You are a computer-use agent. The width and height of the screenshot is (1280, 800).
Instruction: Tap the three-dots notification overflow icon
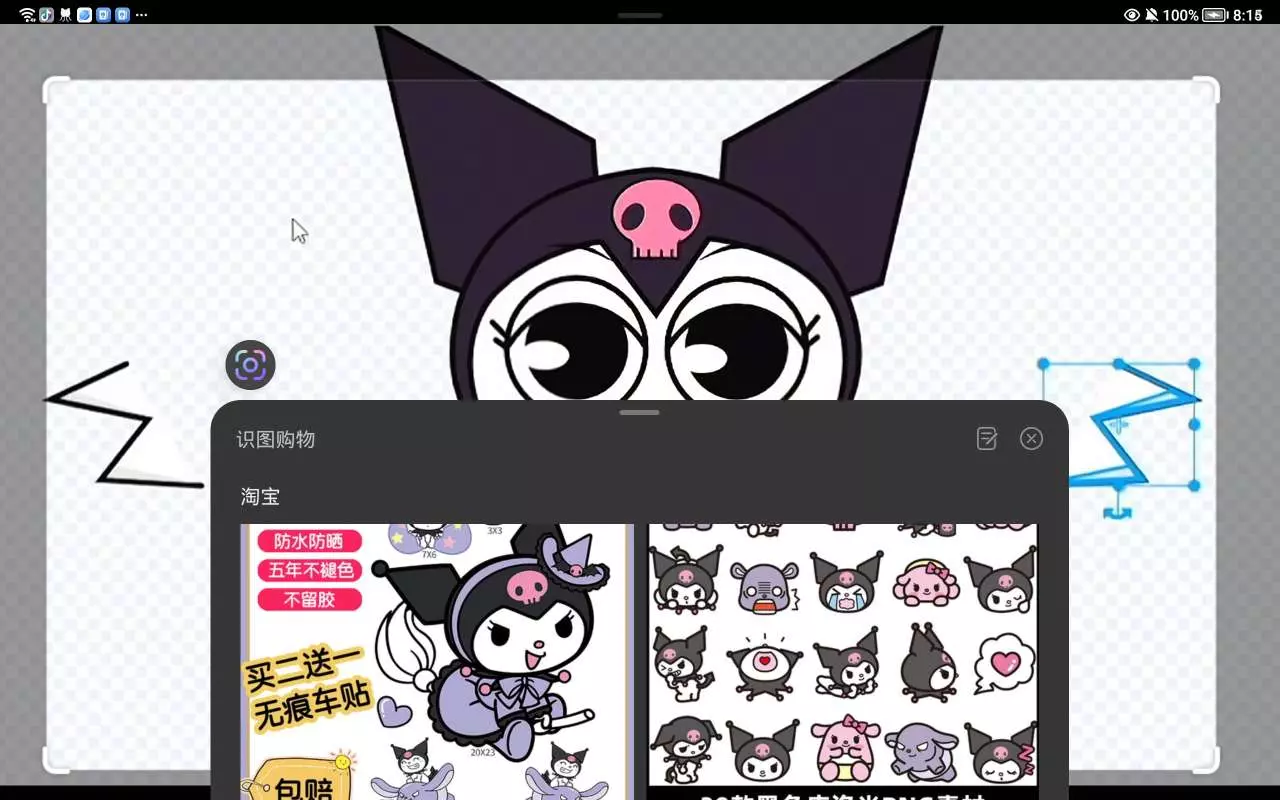(141, 15)
